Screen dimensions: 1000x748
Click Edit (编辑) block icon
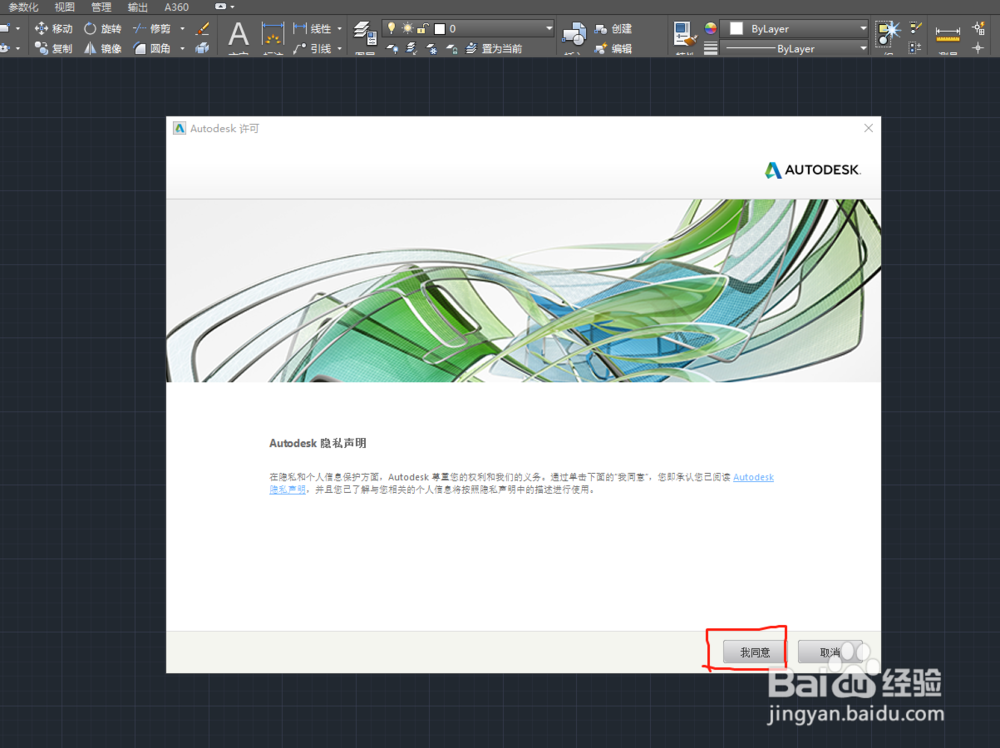tap(613, 48)
